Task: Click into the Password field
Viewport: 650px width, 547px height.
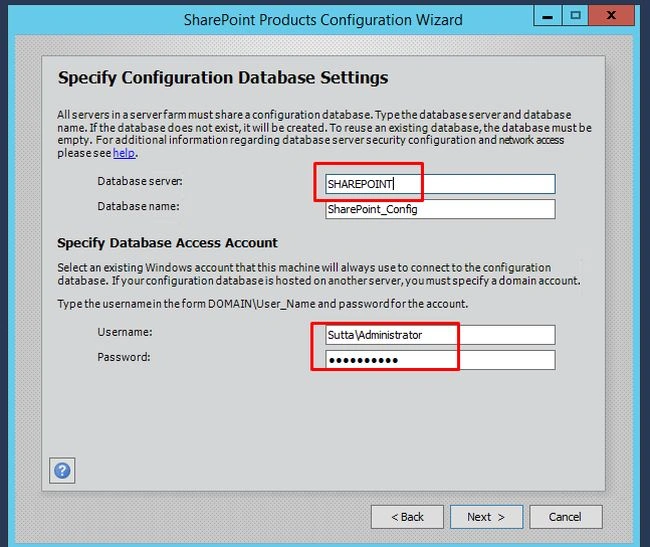Action: tap(440, 360)
